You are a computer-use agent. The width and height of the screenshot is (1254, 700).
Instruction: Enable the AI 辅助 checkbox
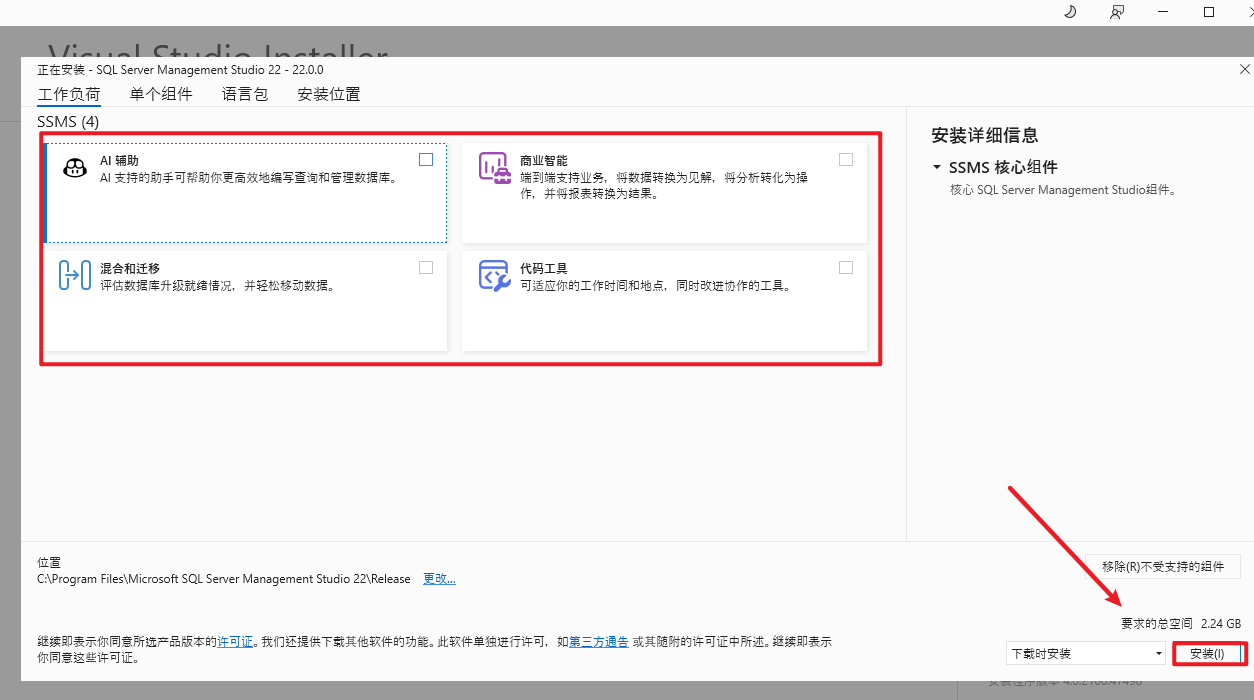pos(426,159)
